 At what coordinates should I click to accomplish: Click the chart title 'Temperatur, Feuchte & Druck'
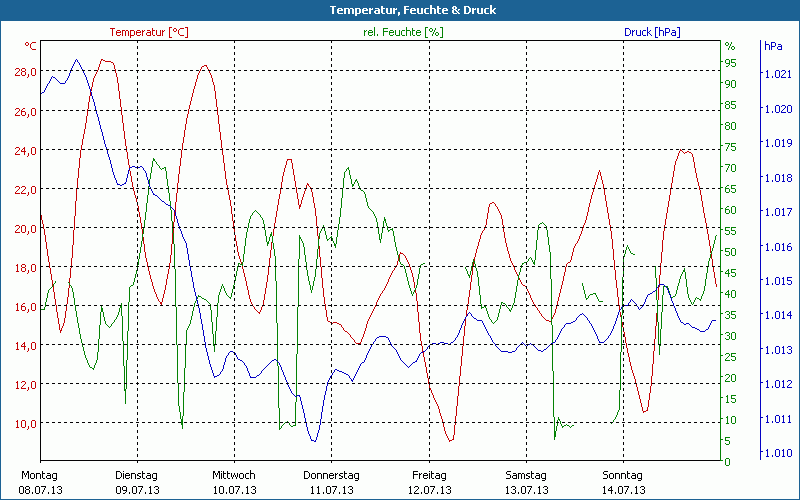pos(399,10)
